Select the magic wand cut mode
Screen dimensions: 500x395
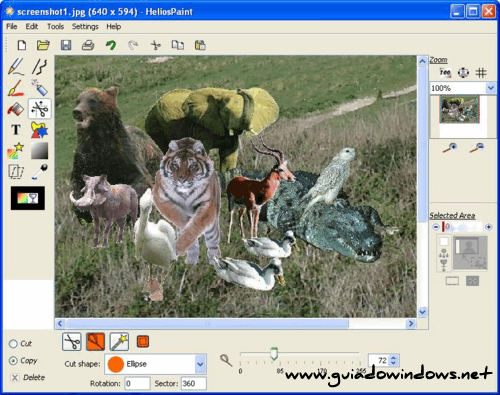pyautogui.click(x=119, y=342)
